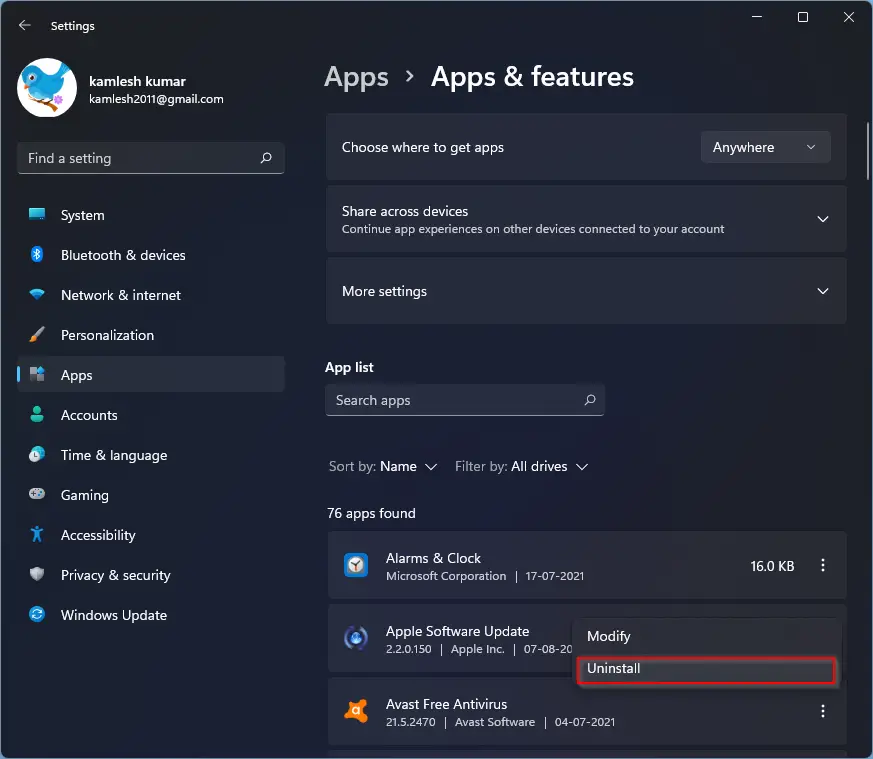The image size is (873, 759).
Task: Click the Personalization paintbrush icon
Action: click(x=37, y=335)
